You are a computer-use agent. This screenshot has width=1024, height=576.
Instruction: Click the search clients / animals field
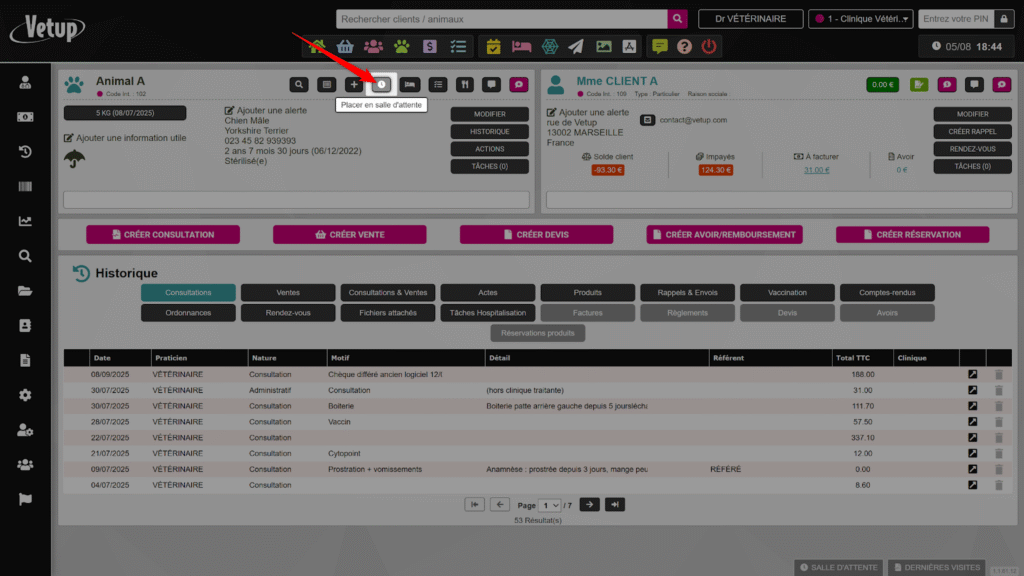503,19
